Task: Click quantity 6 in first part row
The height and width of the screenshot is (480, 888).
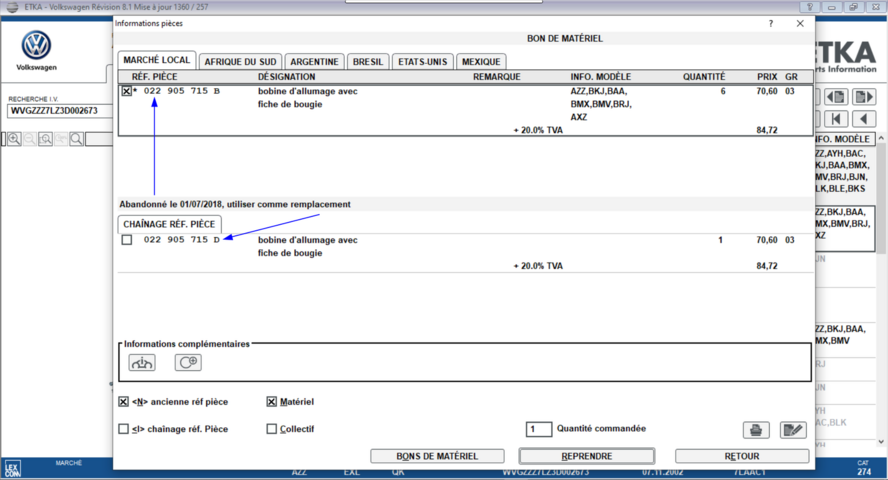Action: point(723,91)
